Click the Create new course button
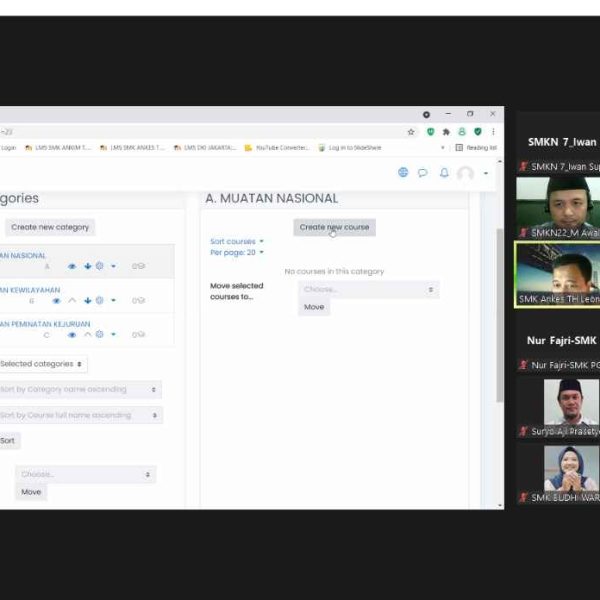This screenshot has width=600, height=600. click(x=334, y=227)
